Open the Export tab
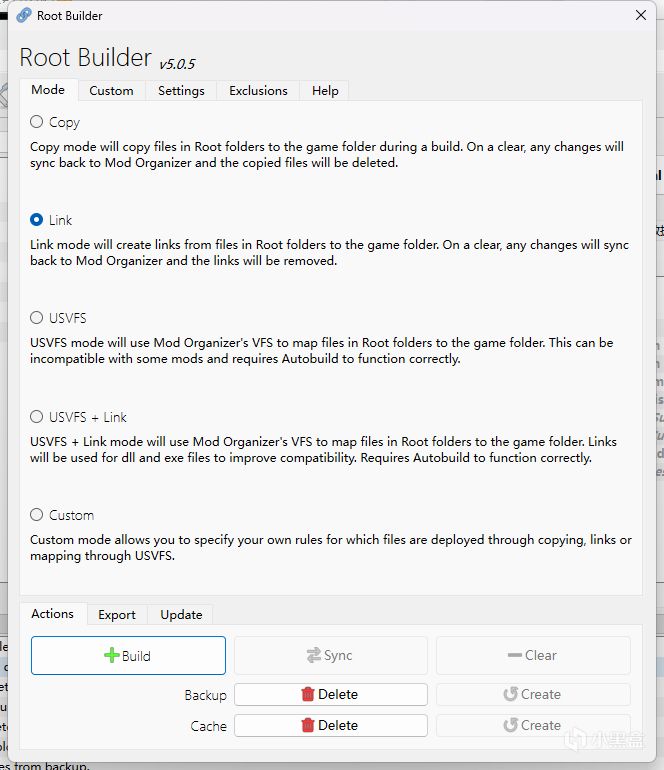Image resolution: width=664 pixels, height=770 pixels. pos(117,615)
